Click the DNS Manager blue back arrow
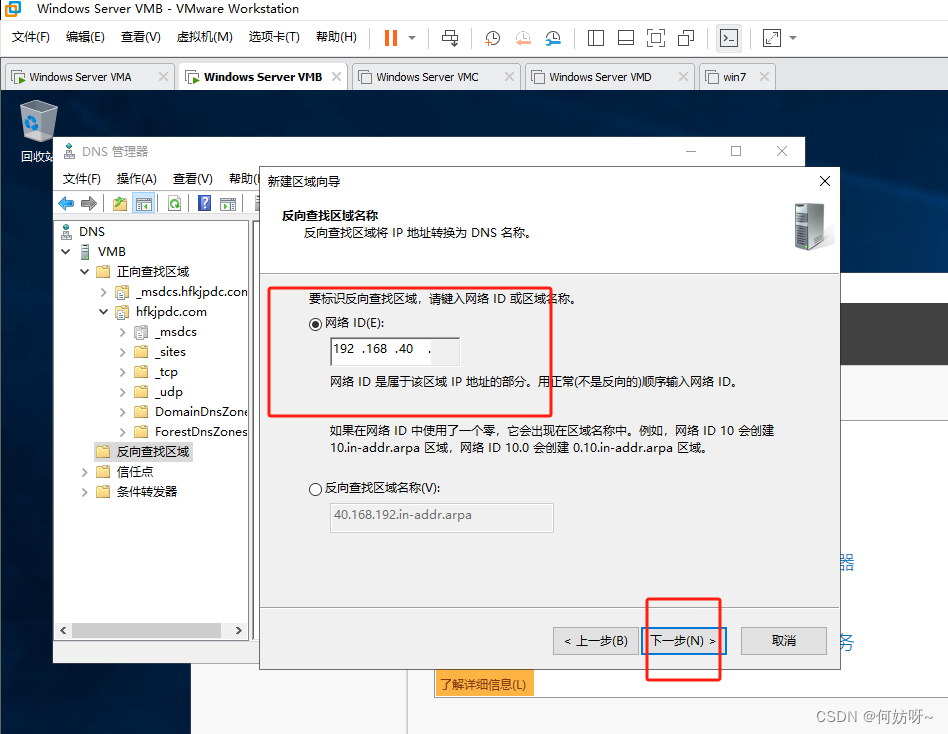Screen dimensions: 948x734 point(66,204)
